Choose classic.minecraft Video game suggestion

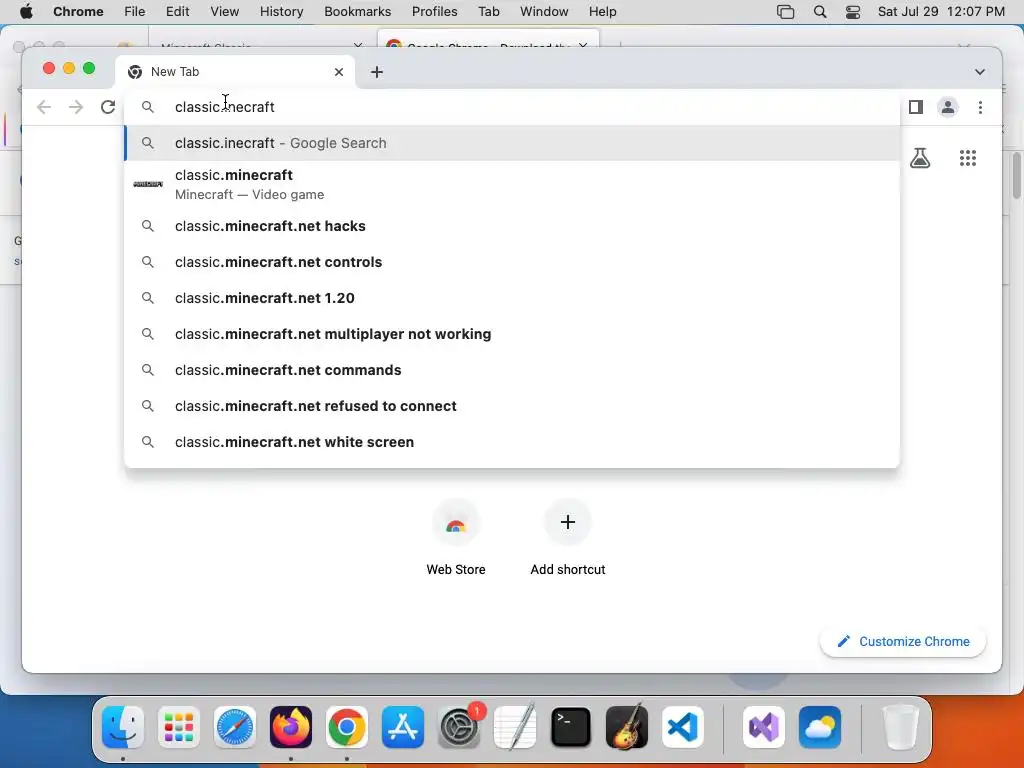pos(512,184)
